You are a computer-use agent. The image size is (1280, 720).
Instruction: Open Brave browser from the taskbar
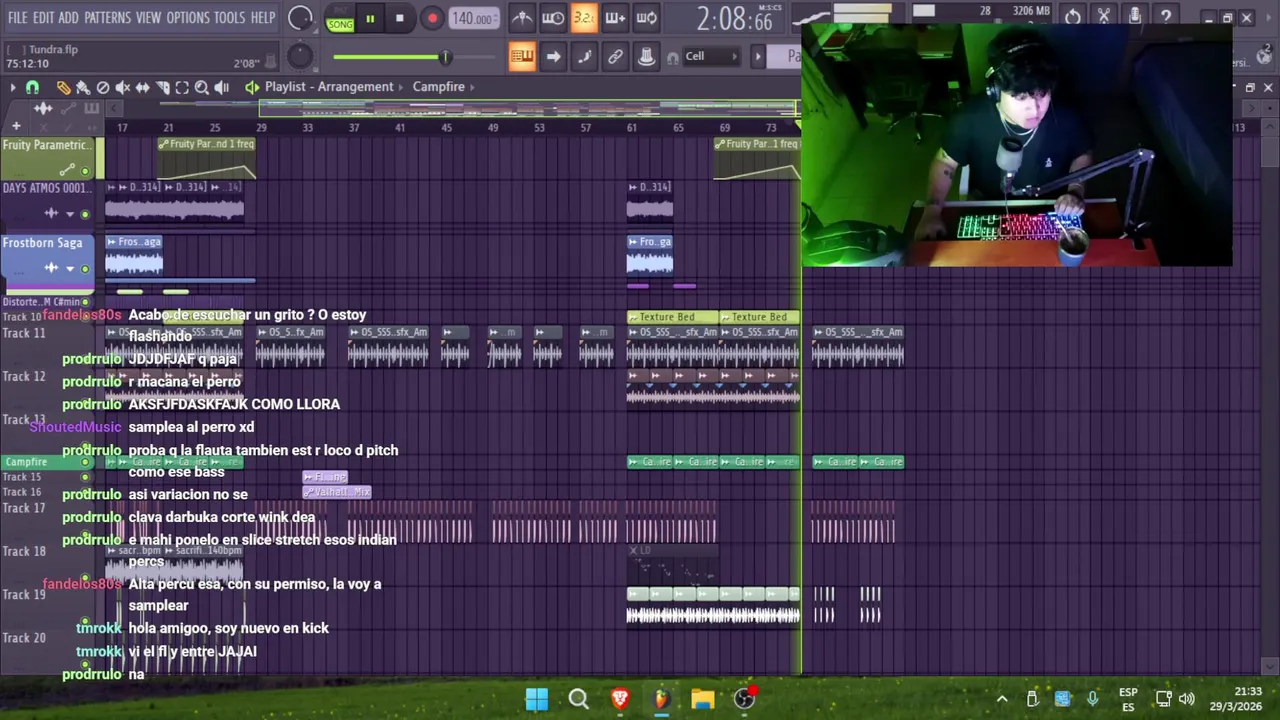(620, 699)
